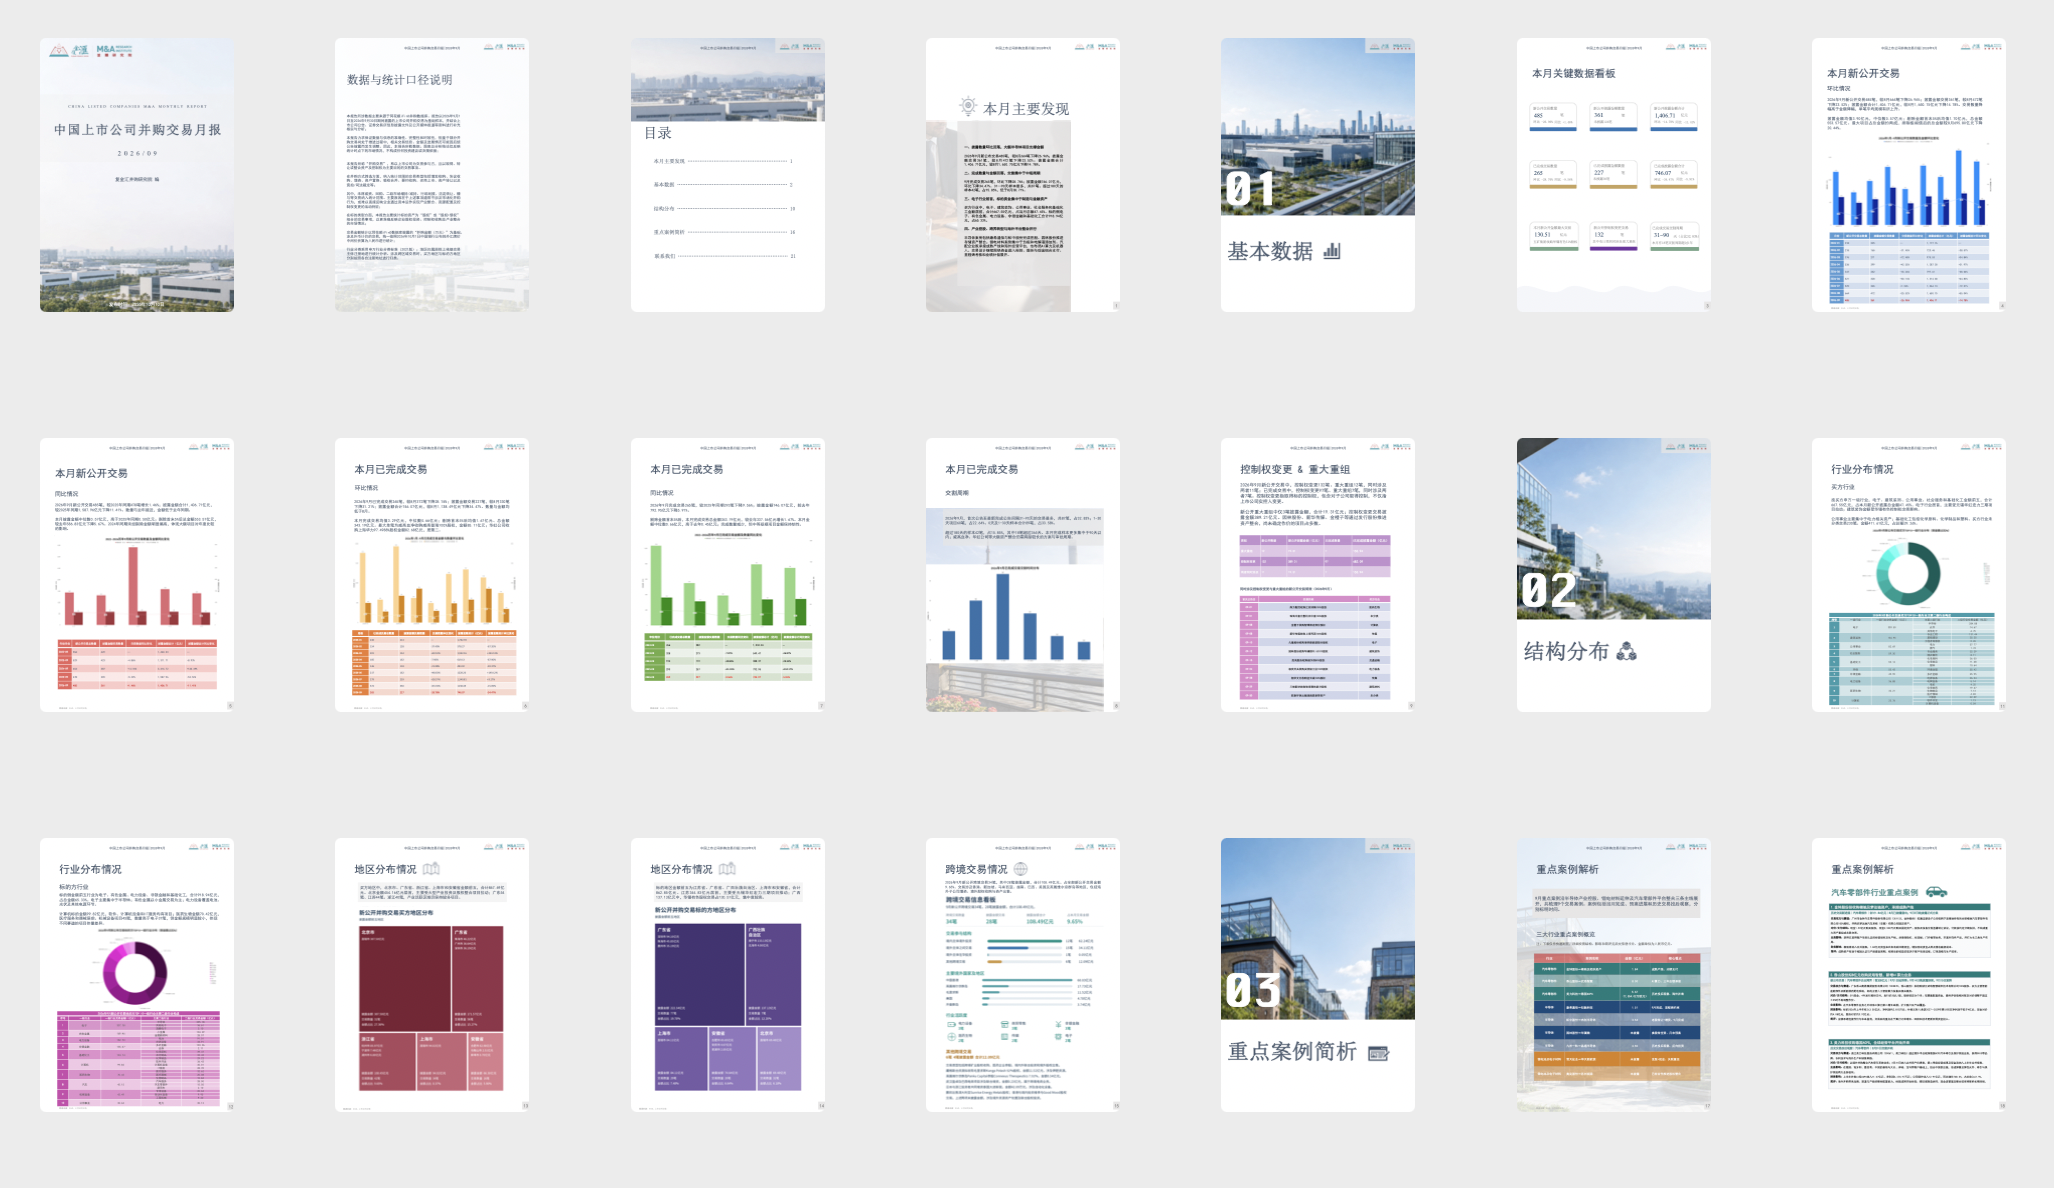Click the 746.07 card on the data dashboard
This screenshot has height=1188, width=2054.
[1674, 174]
